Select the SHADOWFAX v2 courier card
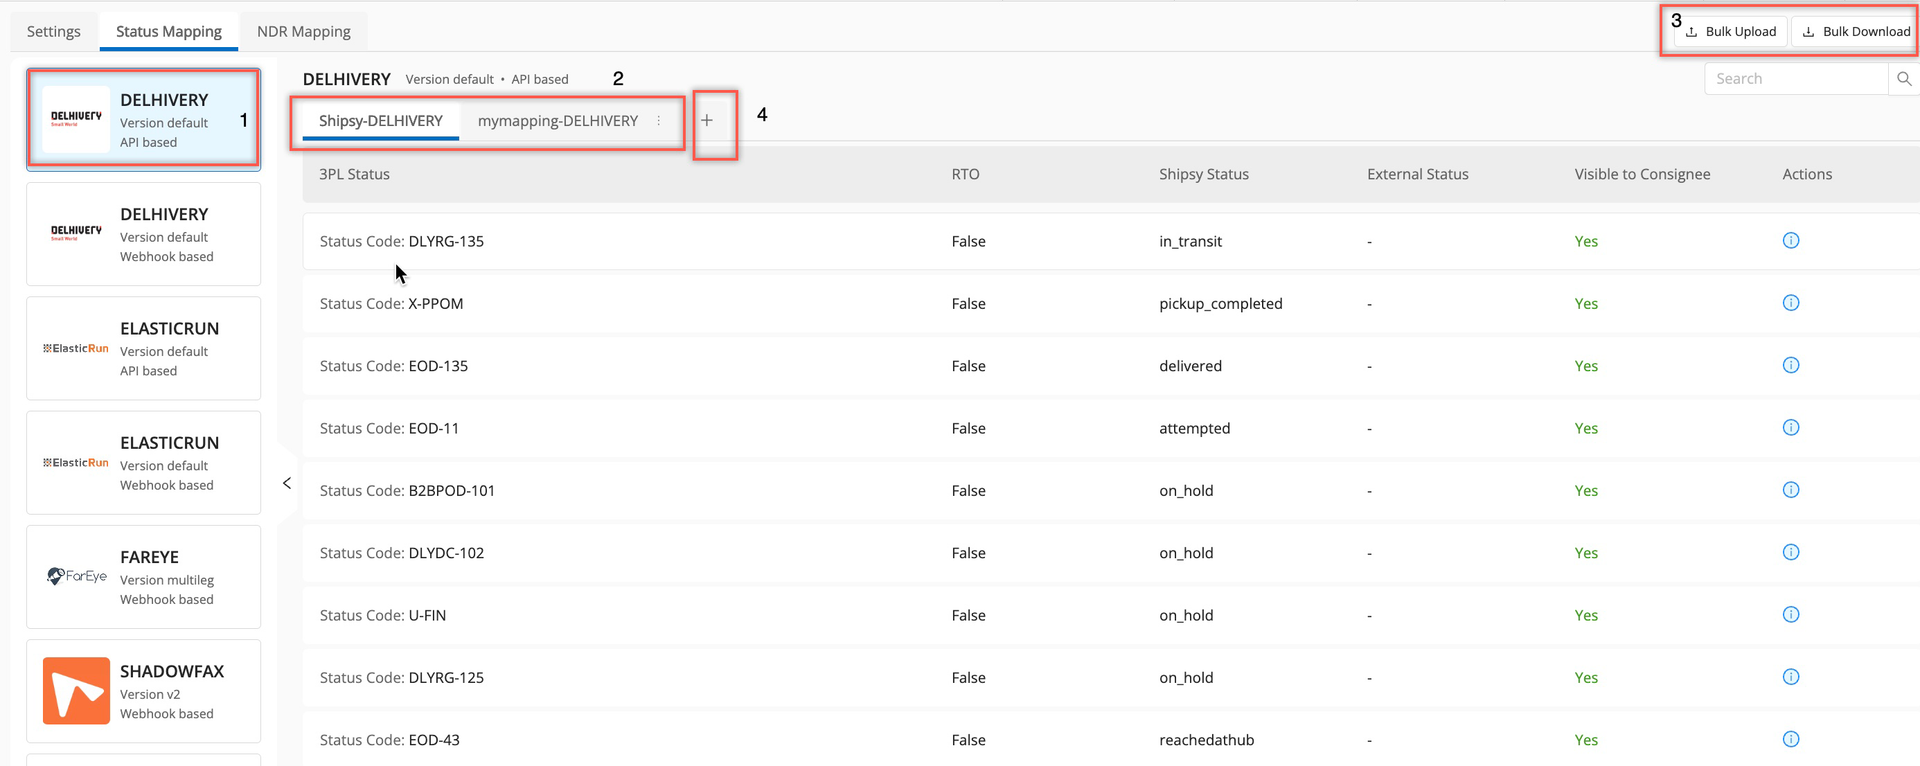Viewport: 1920px width, 766px height. tap(143, 691)
